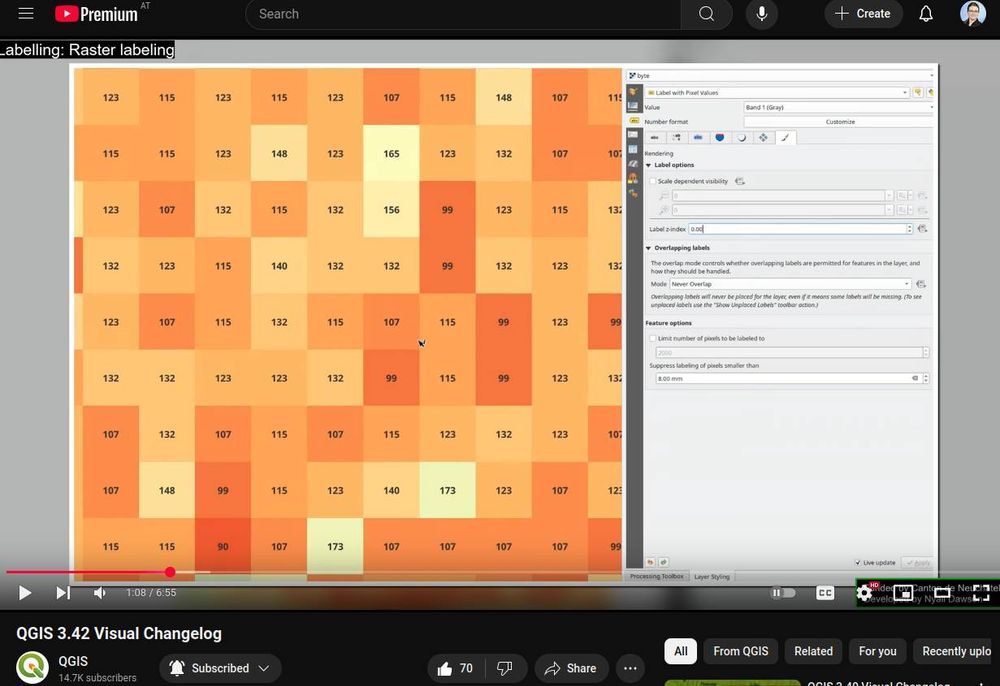Screen dimensions: 1000x686
Task: Share the video
Action: coord(571,668)
